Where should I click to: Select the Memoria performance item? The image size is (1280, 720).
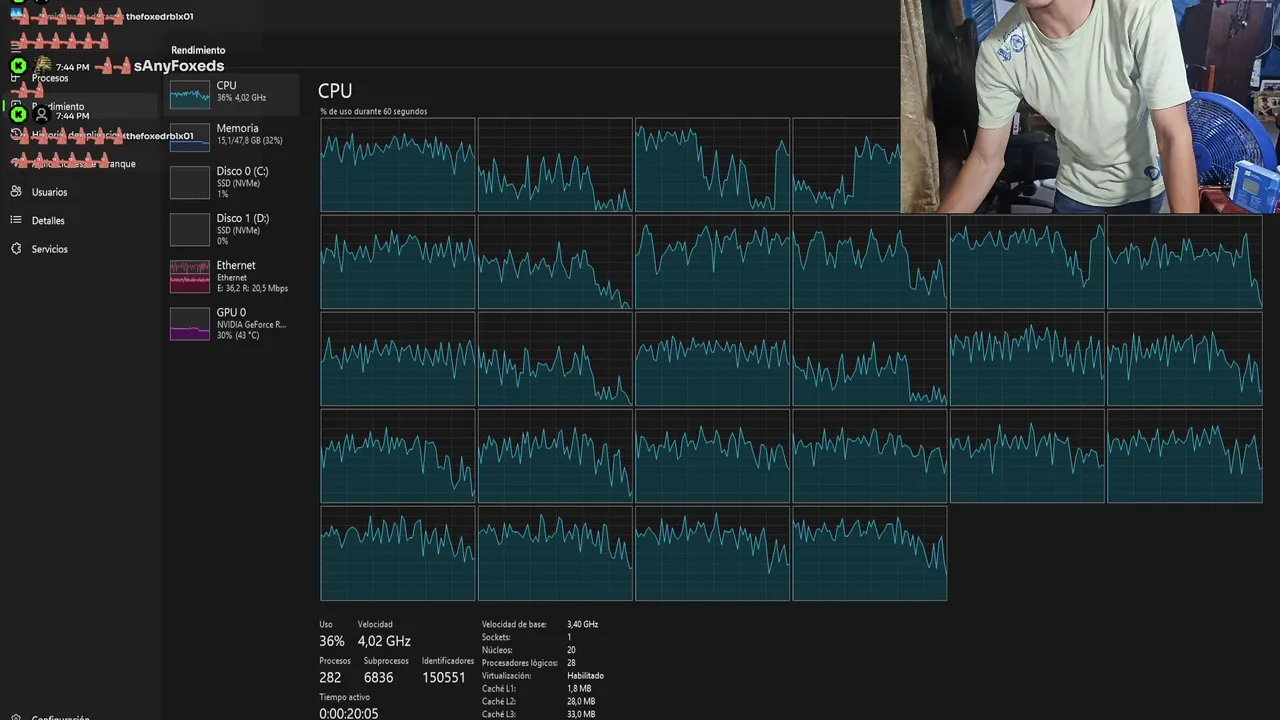click(x=232, y=137)
